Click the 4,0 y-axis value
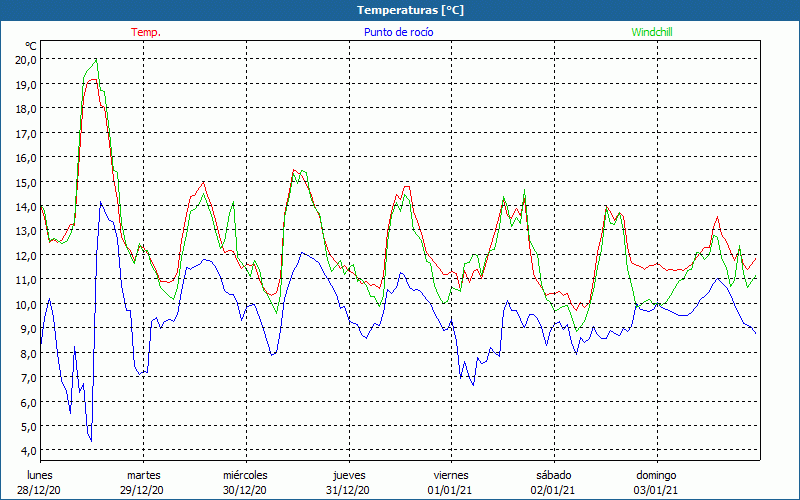This screenshot has width=800, height=500. pyautogui.click(x=28, y=451)
